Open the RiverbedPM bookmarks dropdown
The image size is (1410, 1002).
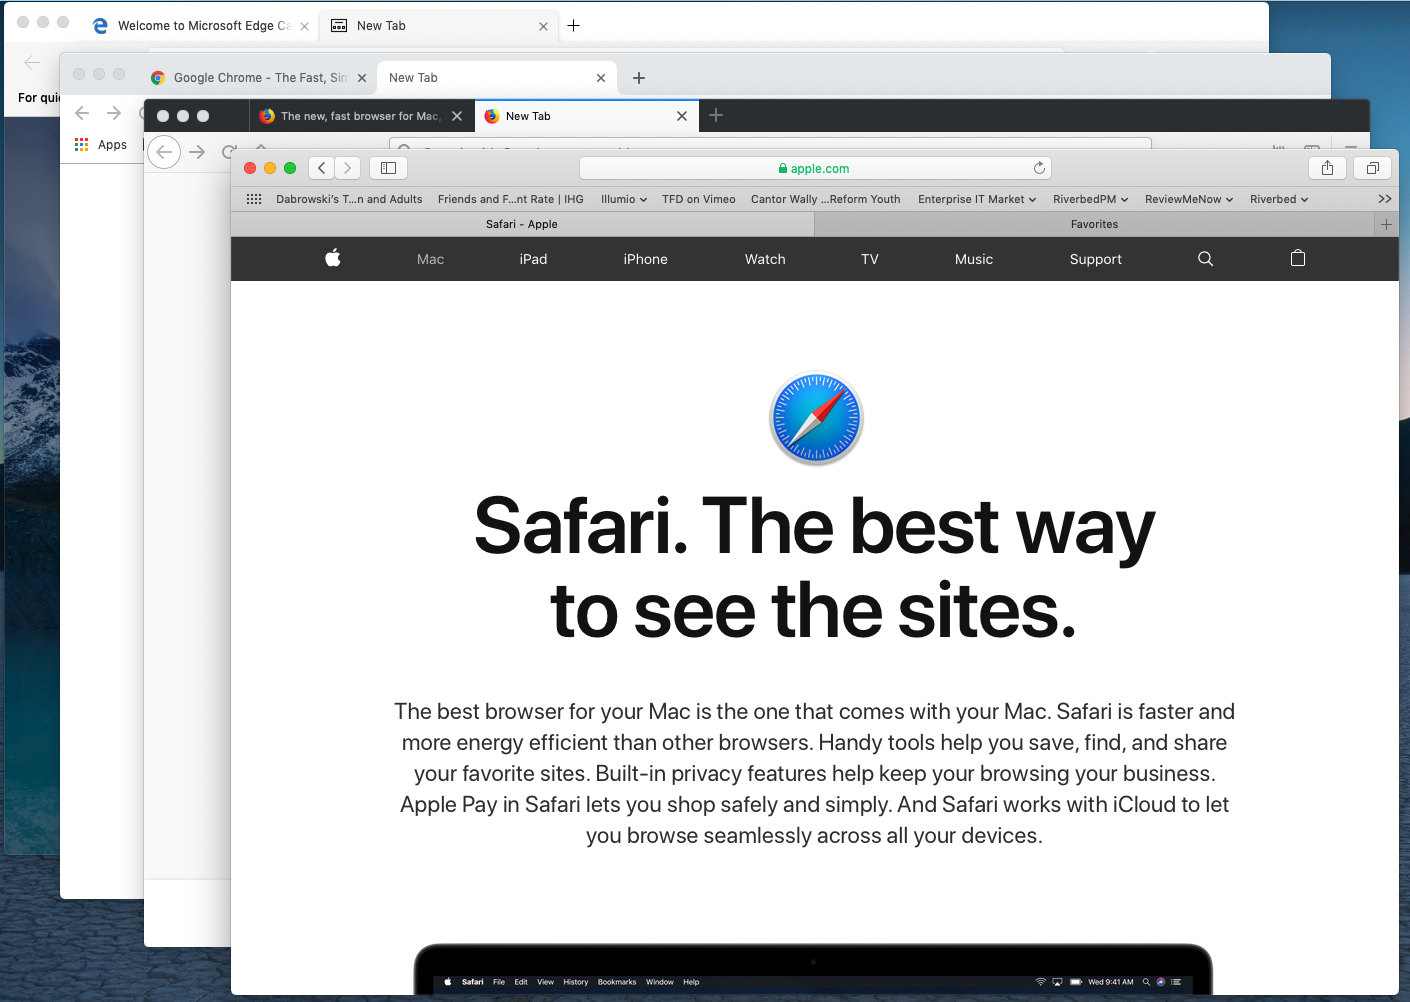(x=1090, y=199)
